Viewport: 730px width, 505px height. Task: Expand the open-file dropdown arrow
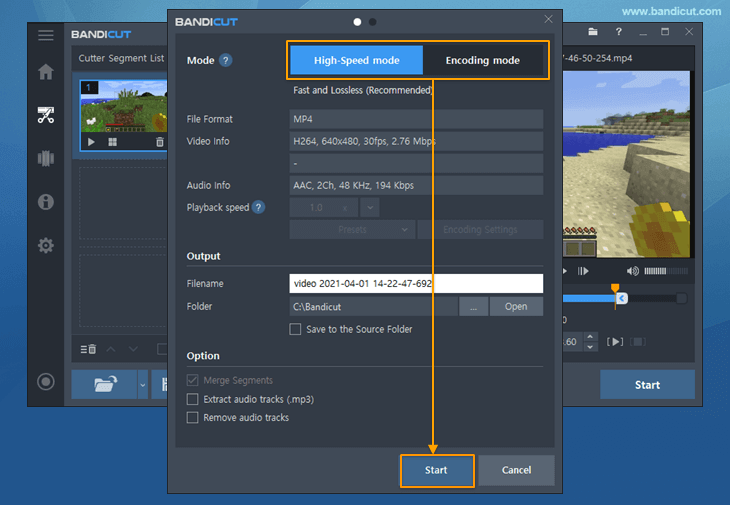(142, 385)
